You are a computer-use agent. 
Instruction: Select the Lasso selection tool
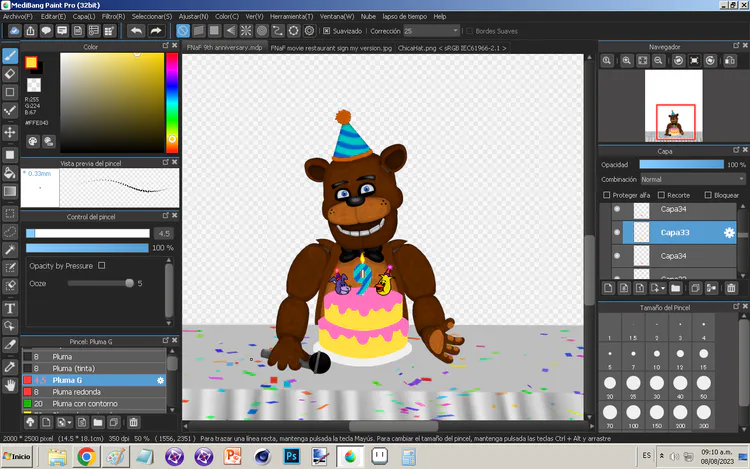point(10,231)
